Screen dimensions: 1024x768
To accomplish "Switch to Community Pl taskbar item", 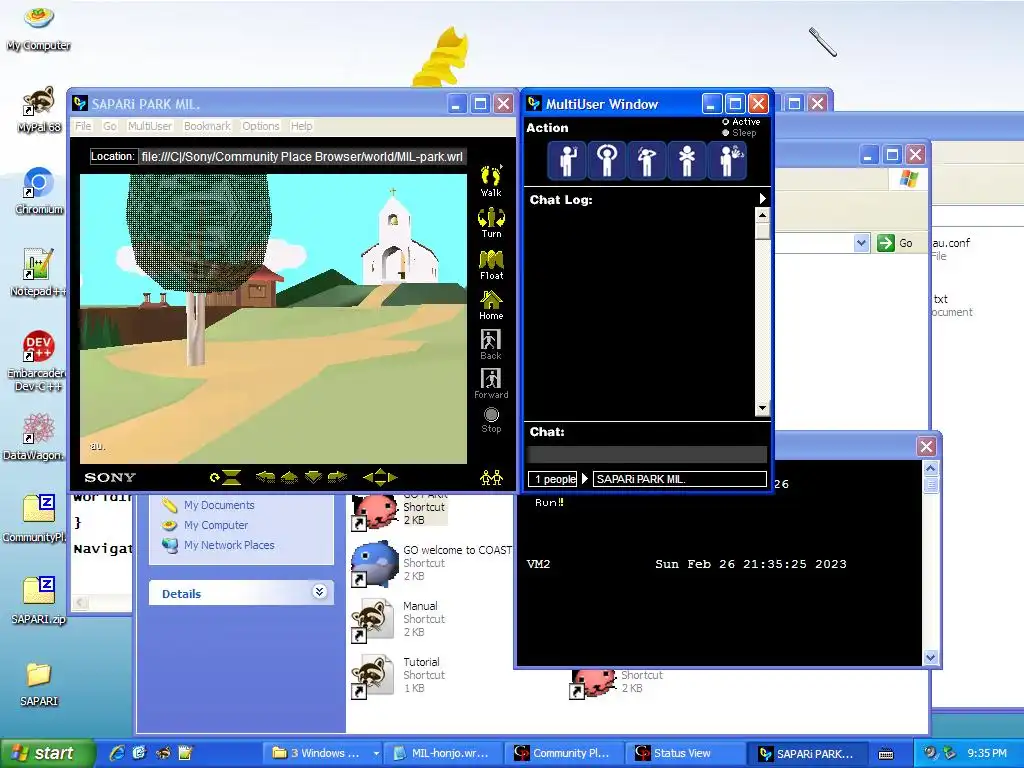I will pos(564,753).
